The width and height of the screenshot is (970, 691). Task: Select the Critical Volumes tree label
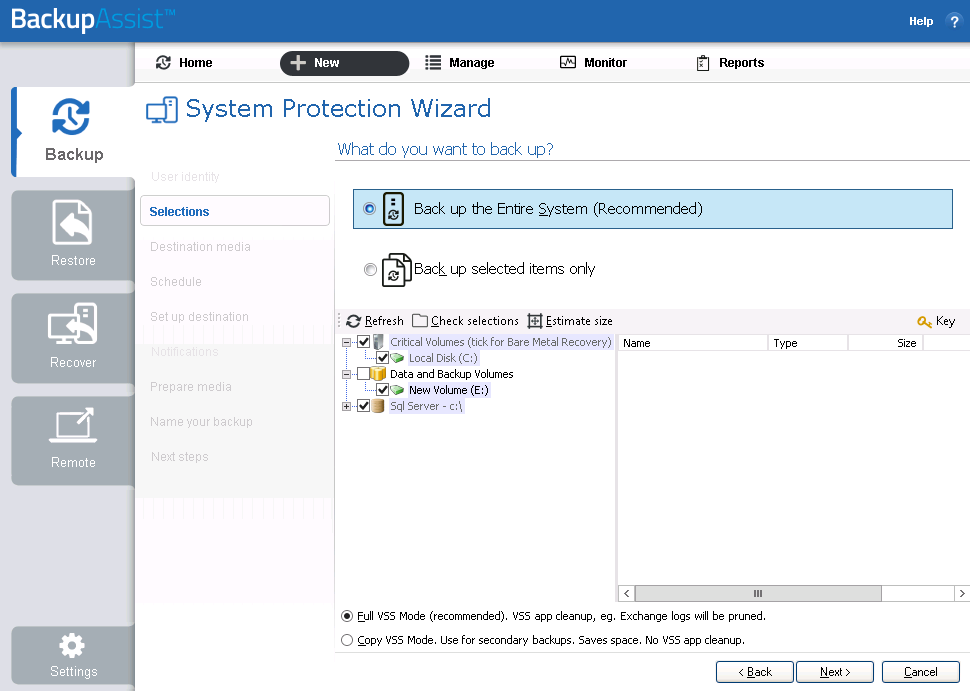coord(500,341)
